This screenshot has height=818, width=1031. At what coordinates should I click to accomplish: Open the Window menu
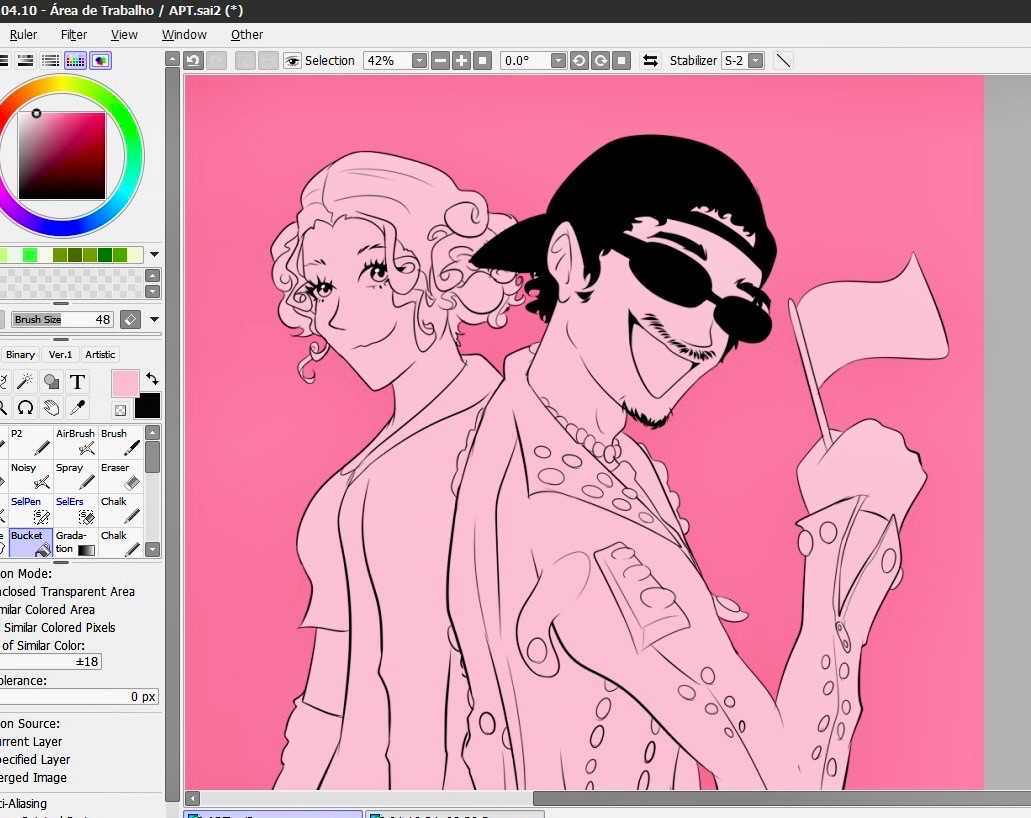184,35
